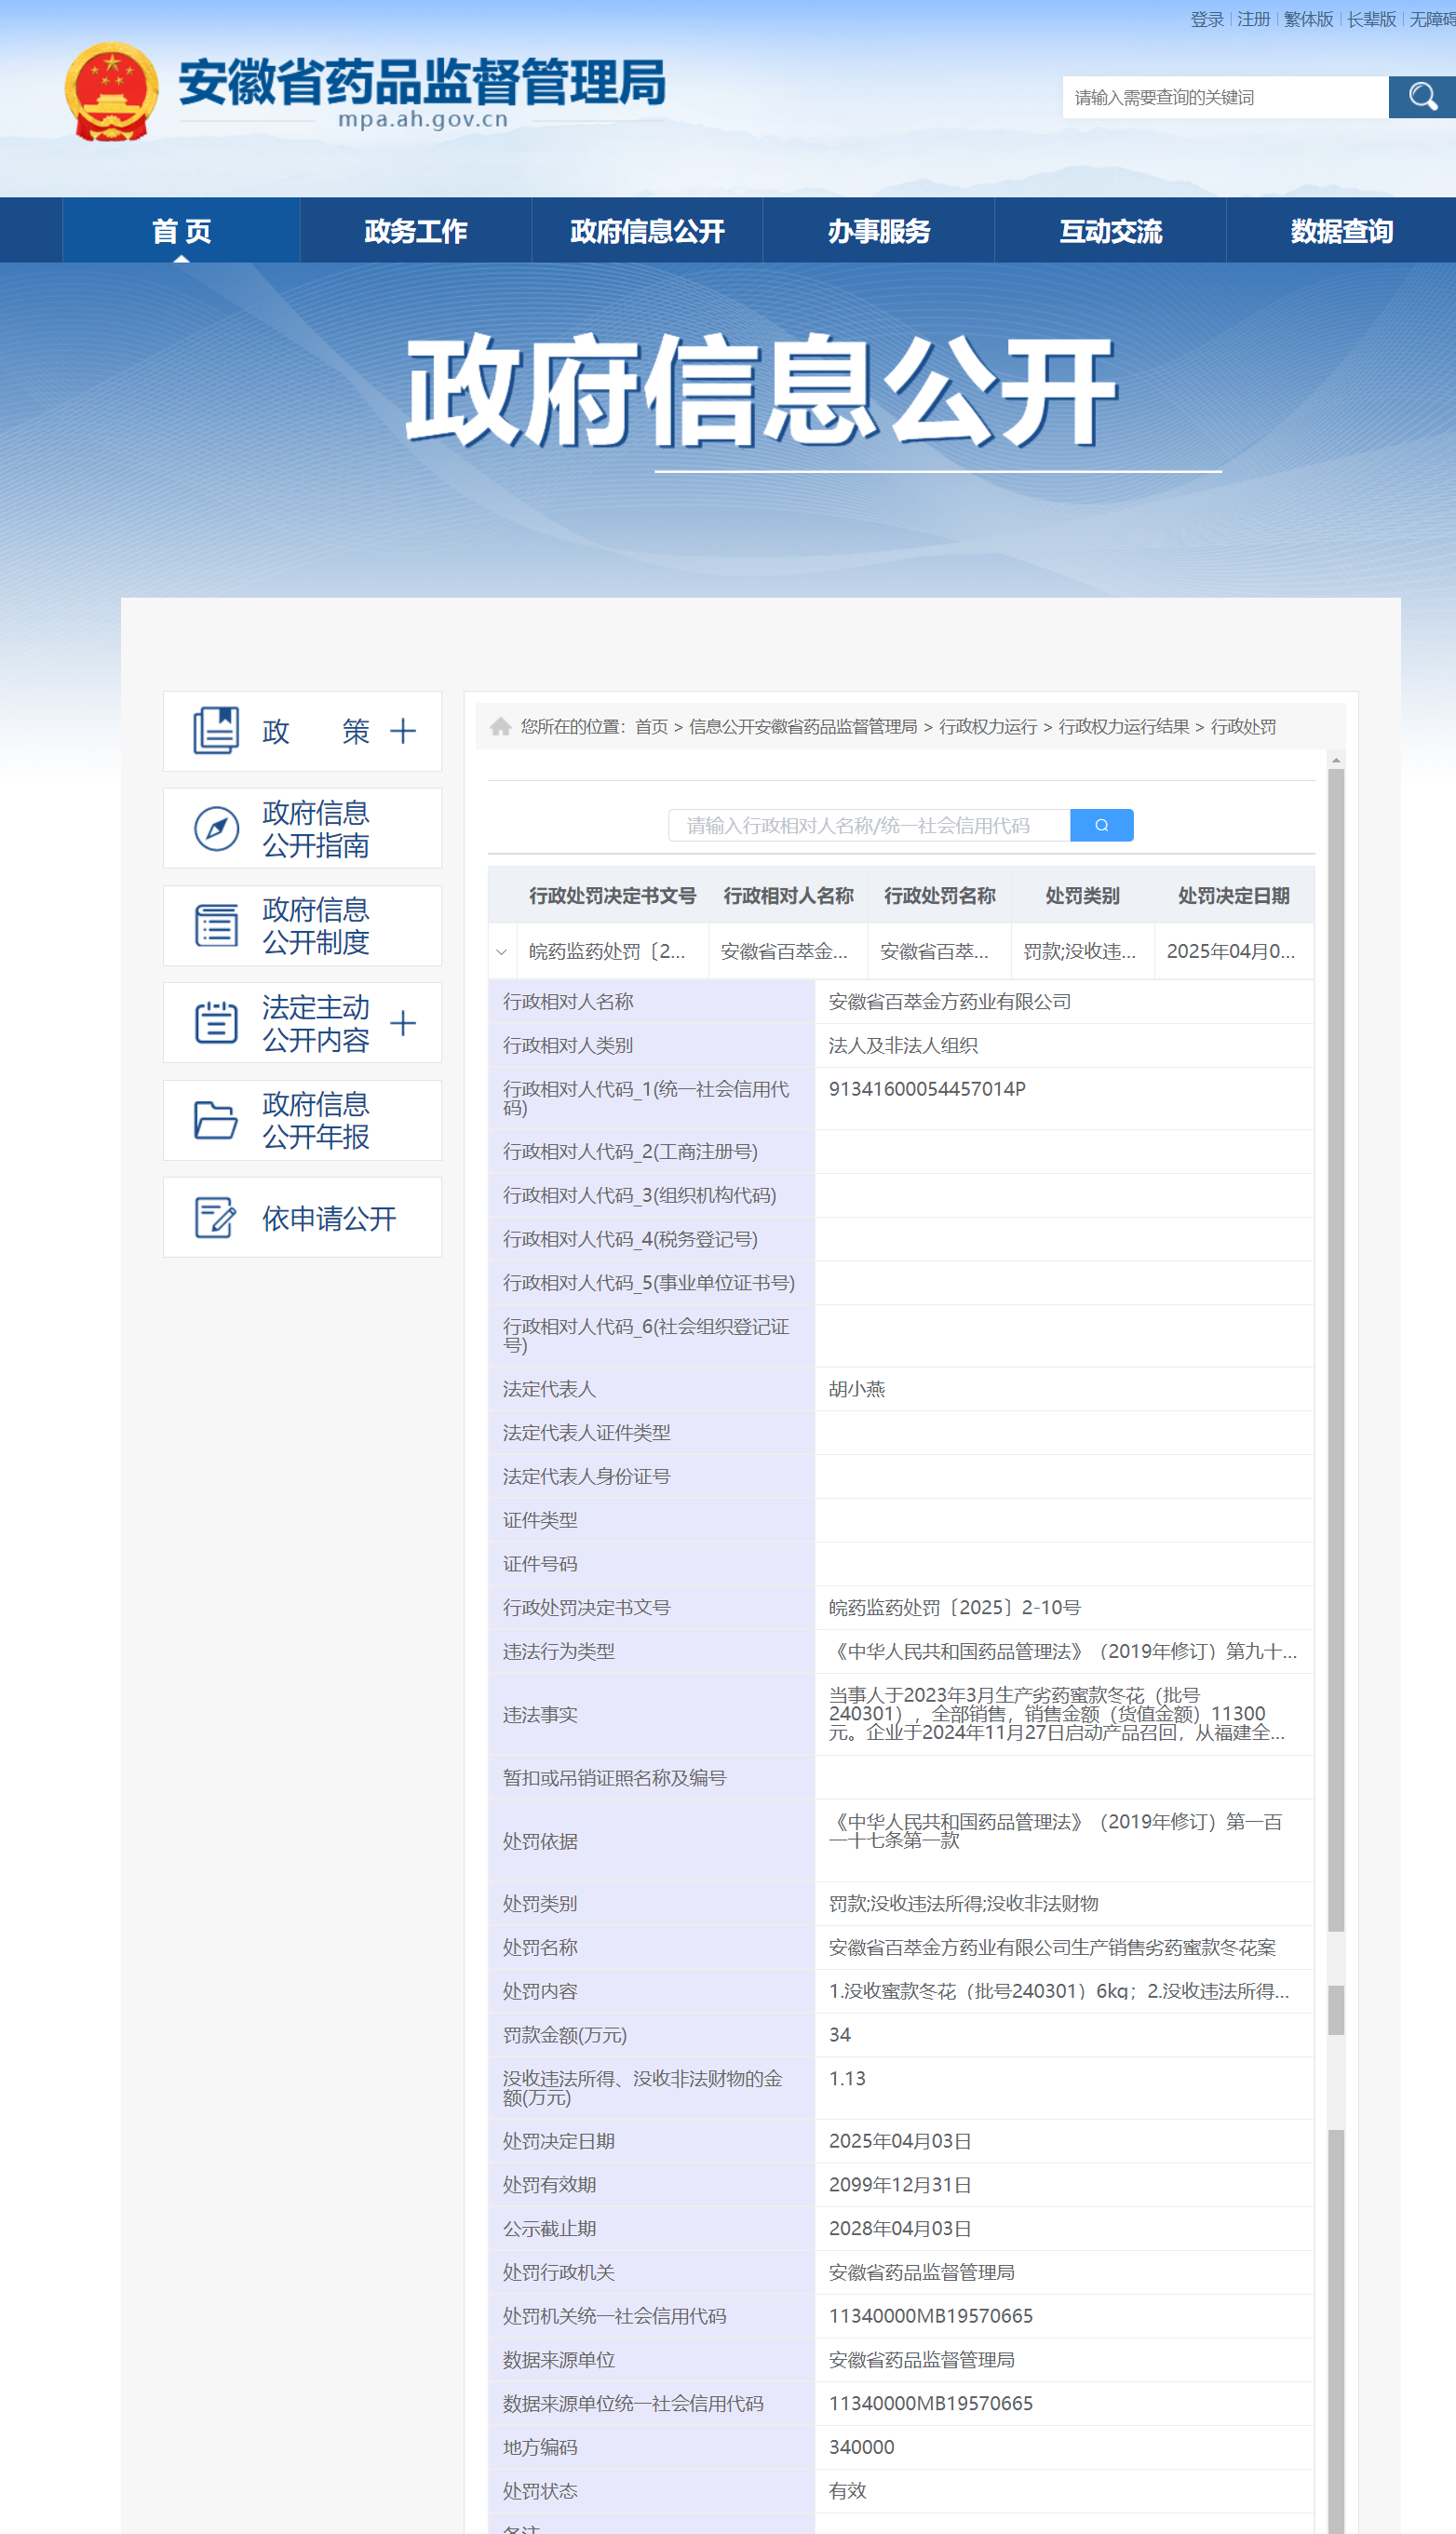The width and height of the screenshot is (1456, 2534).
Task: Click the clipboard icon for 法定主动公开内容
Action: tap(216, 1022)
